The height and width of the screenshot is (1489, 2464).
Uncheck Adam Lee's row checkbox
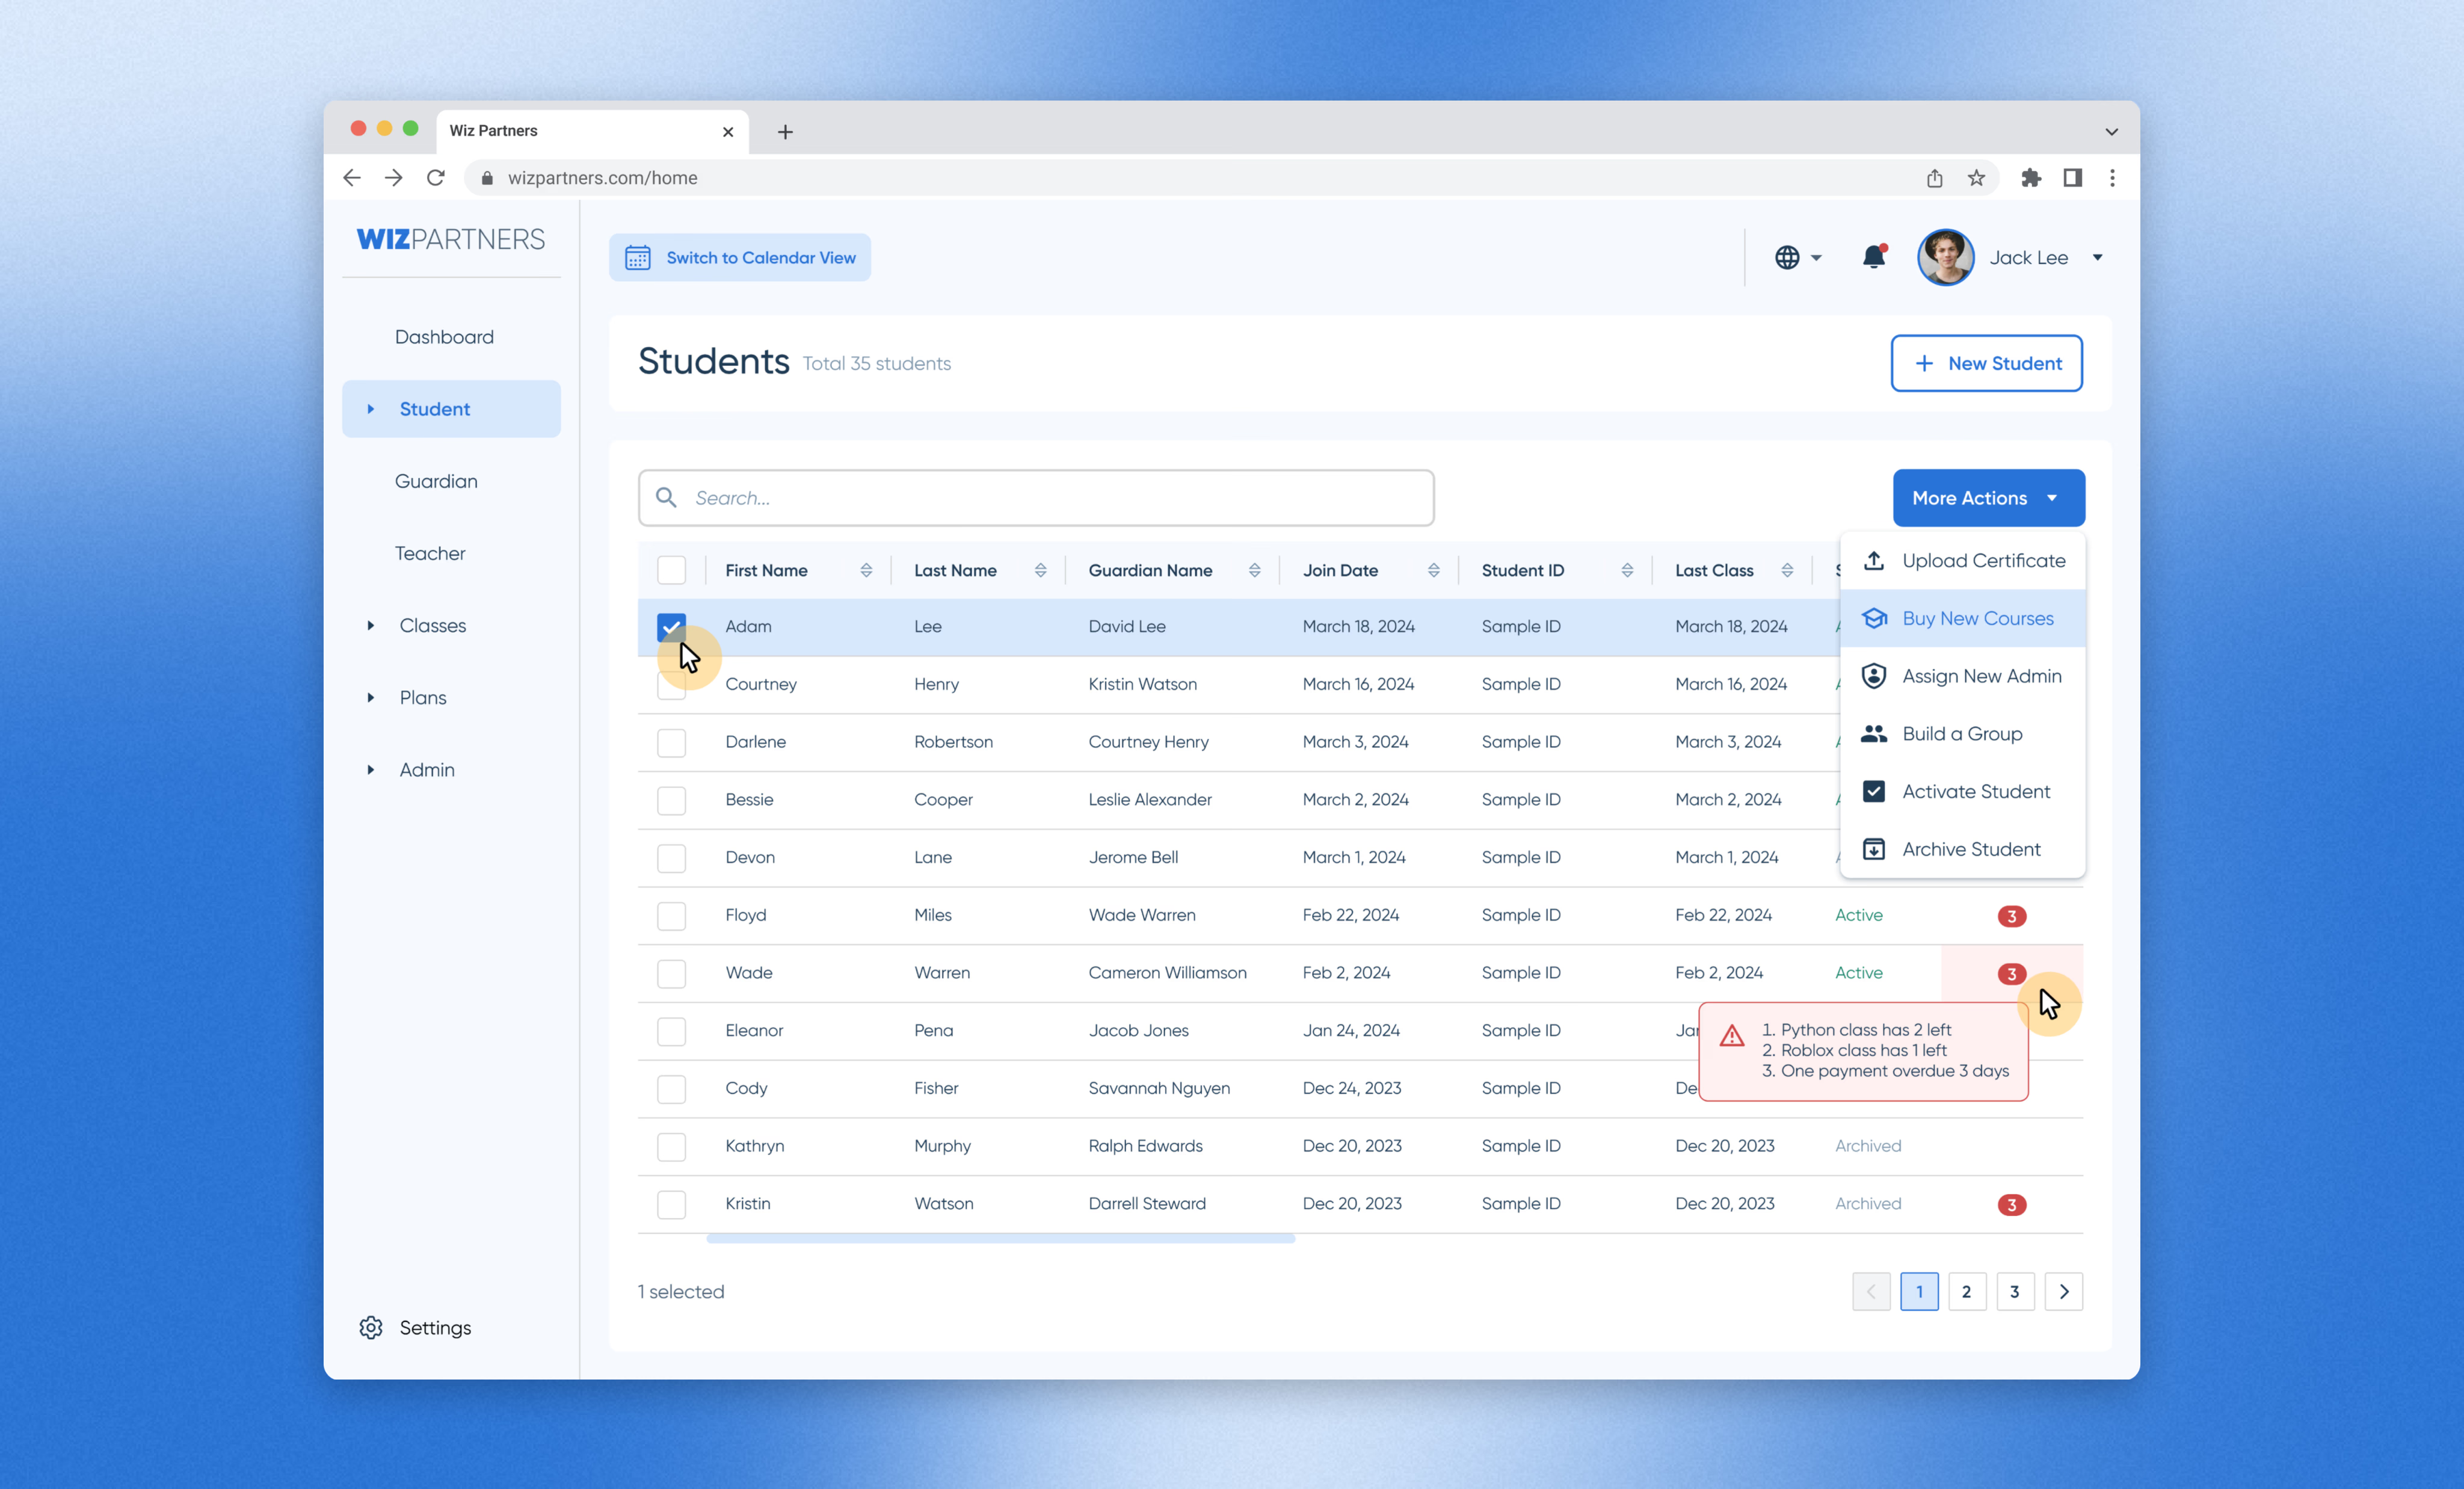click(671, 627)
